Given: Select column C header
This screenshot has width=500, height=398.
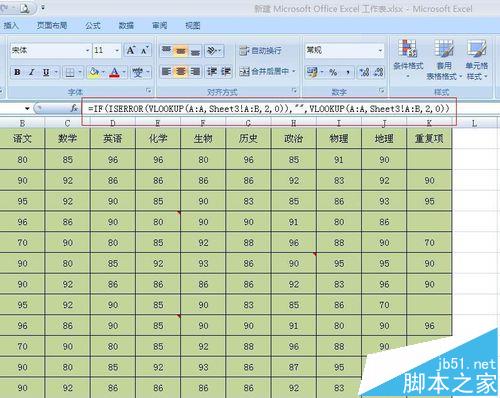Looking at the screenshot, I should (x=67, y=124).
